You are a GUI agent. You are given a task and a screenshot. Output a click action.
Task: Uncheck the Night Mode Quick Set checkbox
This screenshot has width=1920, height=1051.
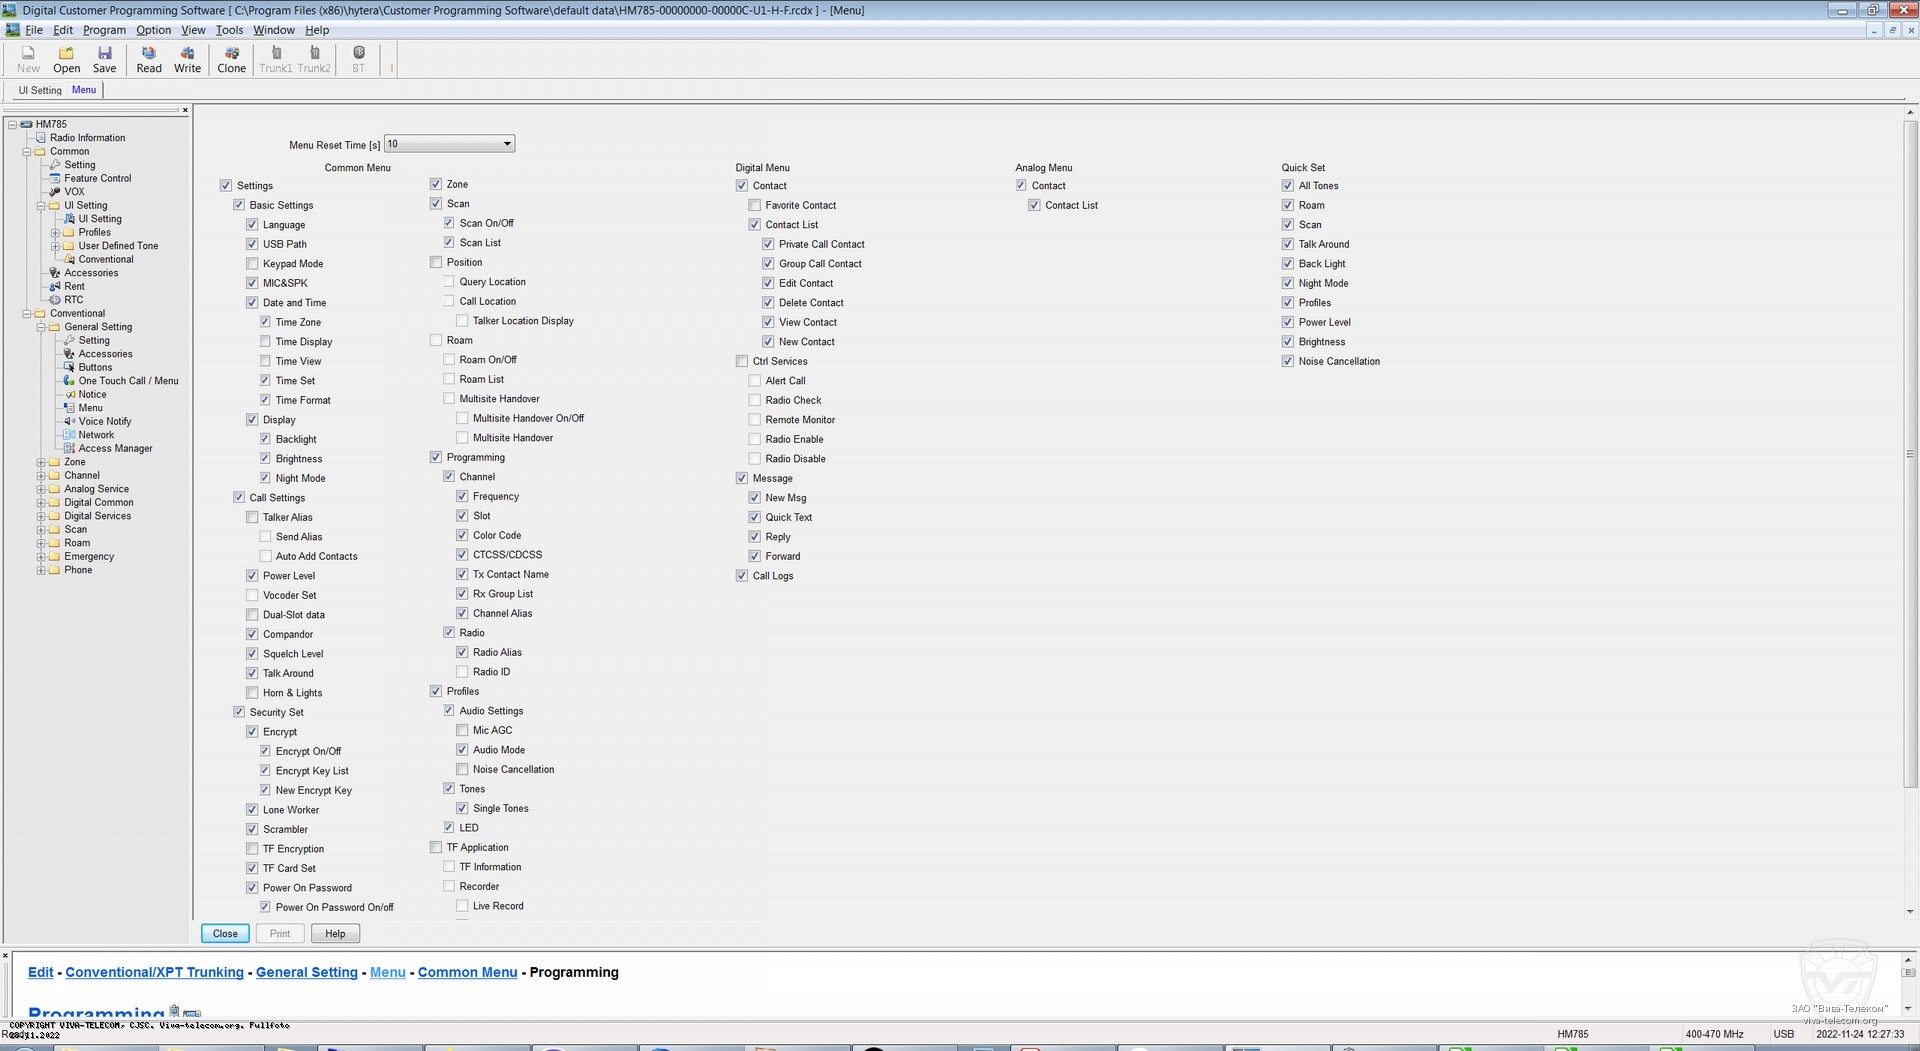[x=1288, y=284]
